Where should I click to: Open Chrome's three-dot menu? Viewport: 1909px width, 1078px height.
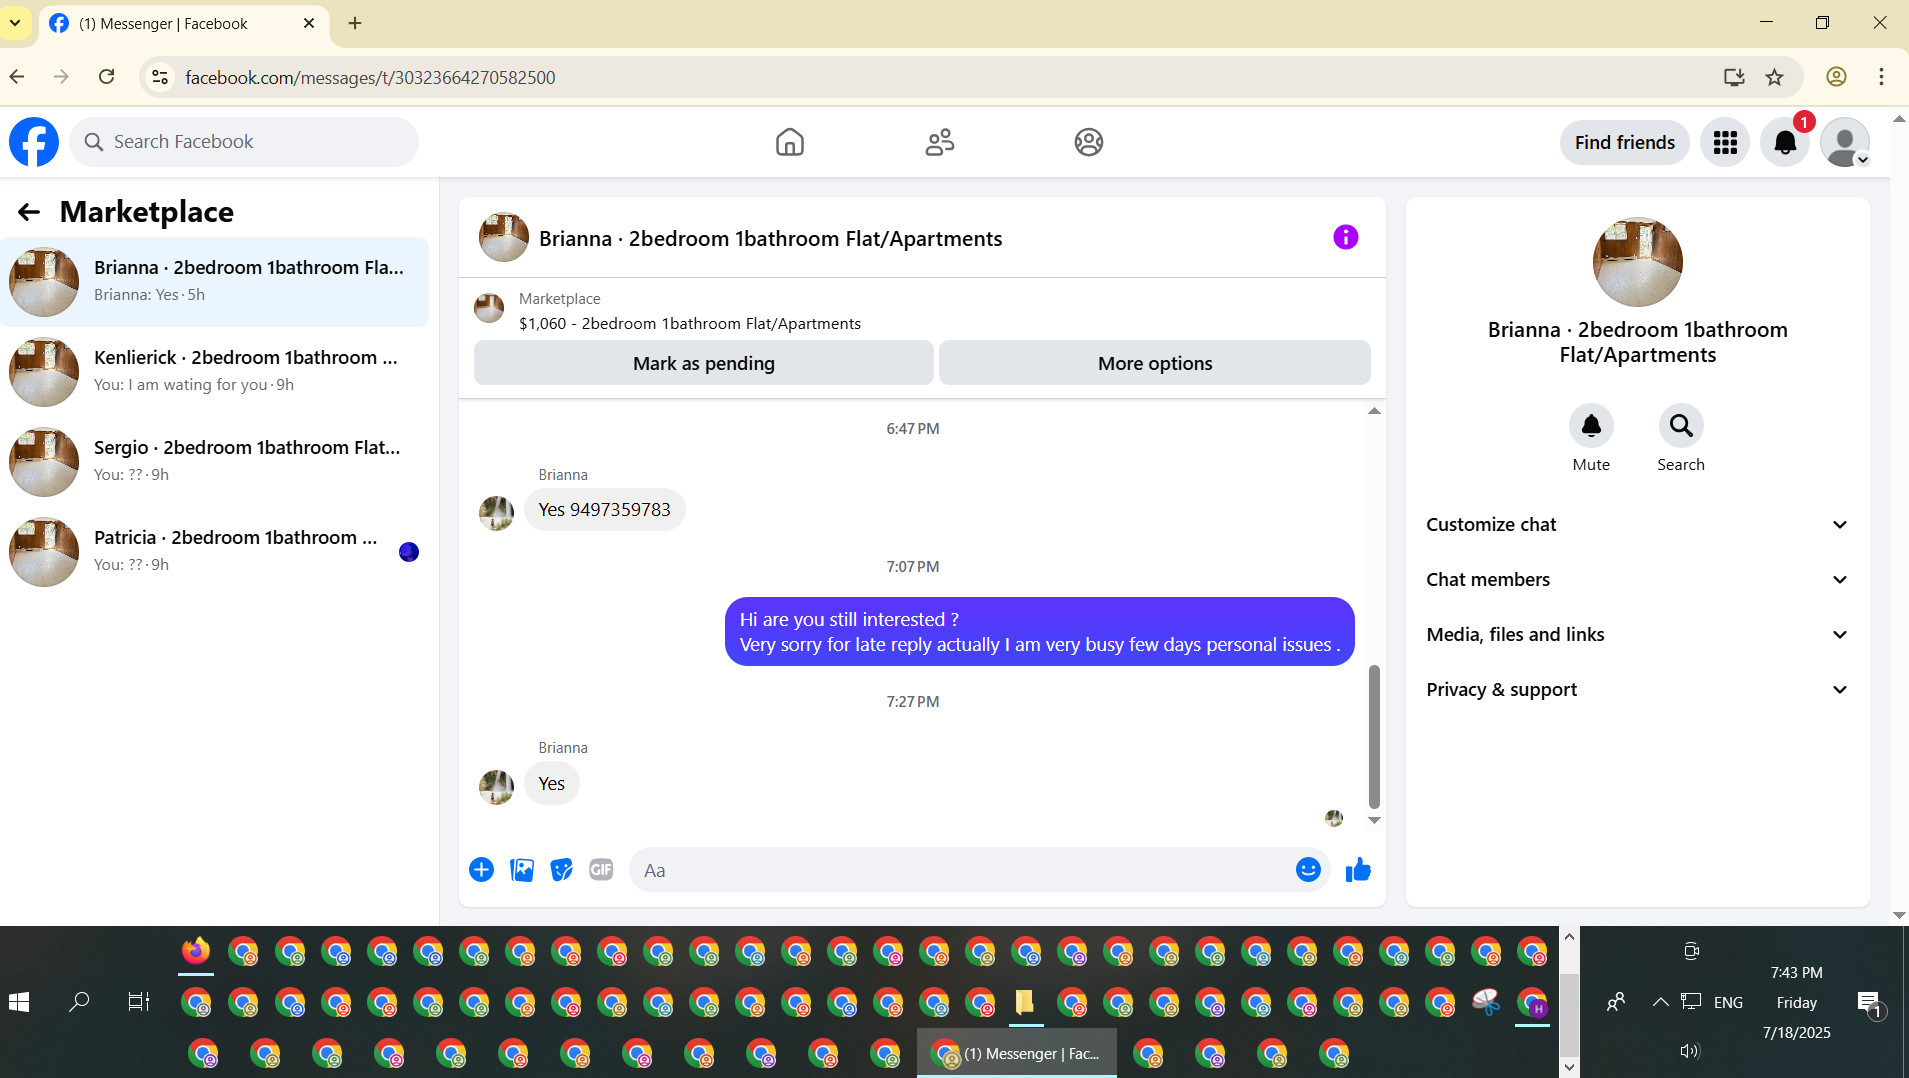(x=1881, y=77)
